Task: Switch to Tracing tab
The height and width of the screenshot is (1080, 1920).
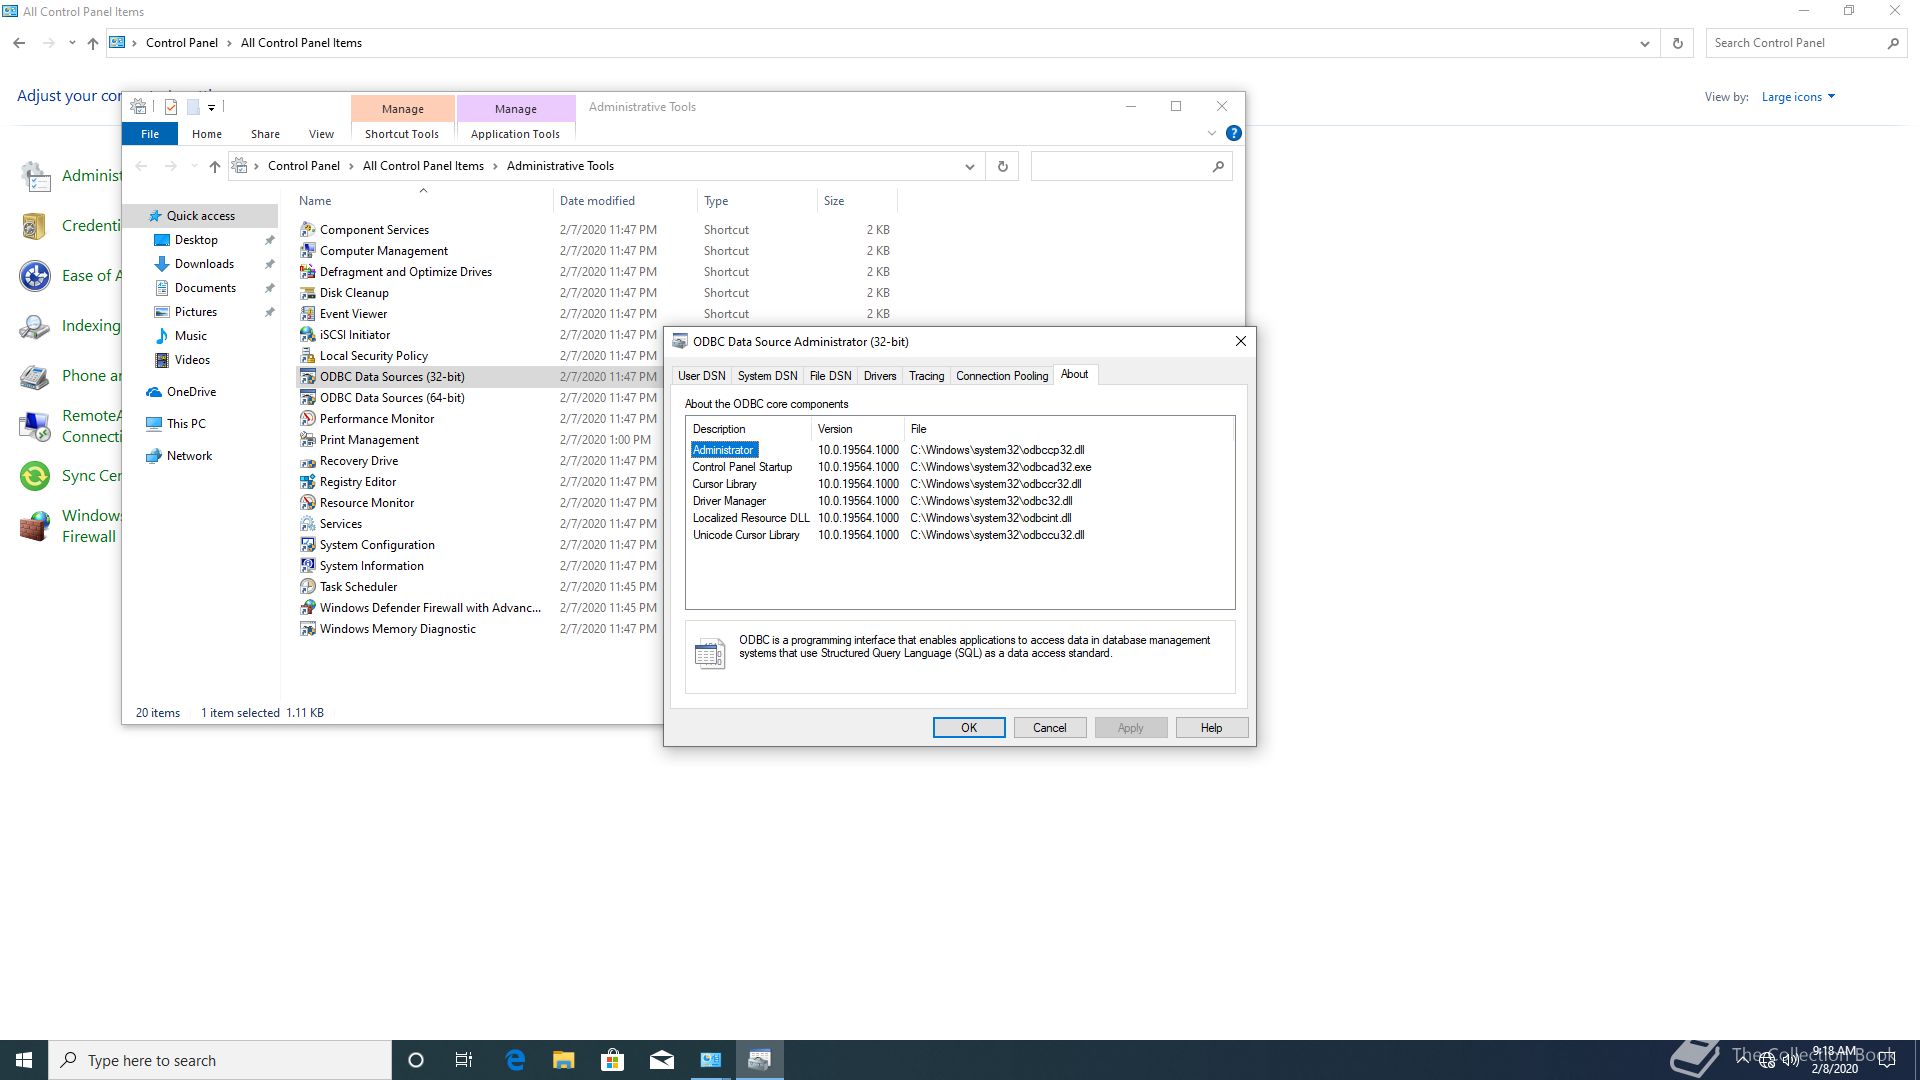Action: point(926,376)
